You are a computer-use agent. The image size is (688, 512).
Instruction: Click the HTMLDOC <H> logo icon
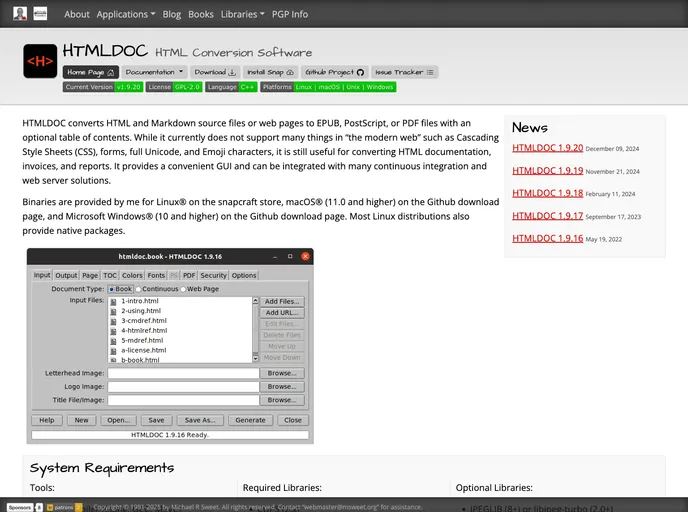click(x=40, y=61)
